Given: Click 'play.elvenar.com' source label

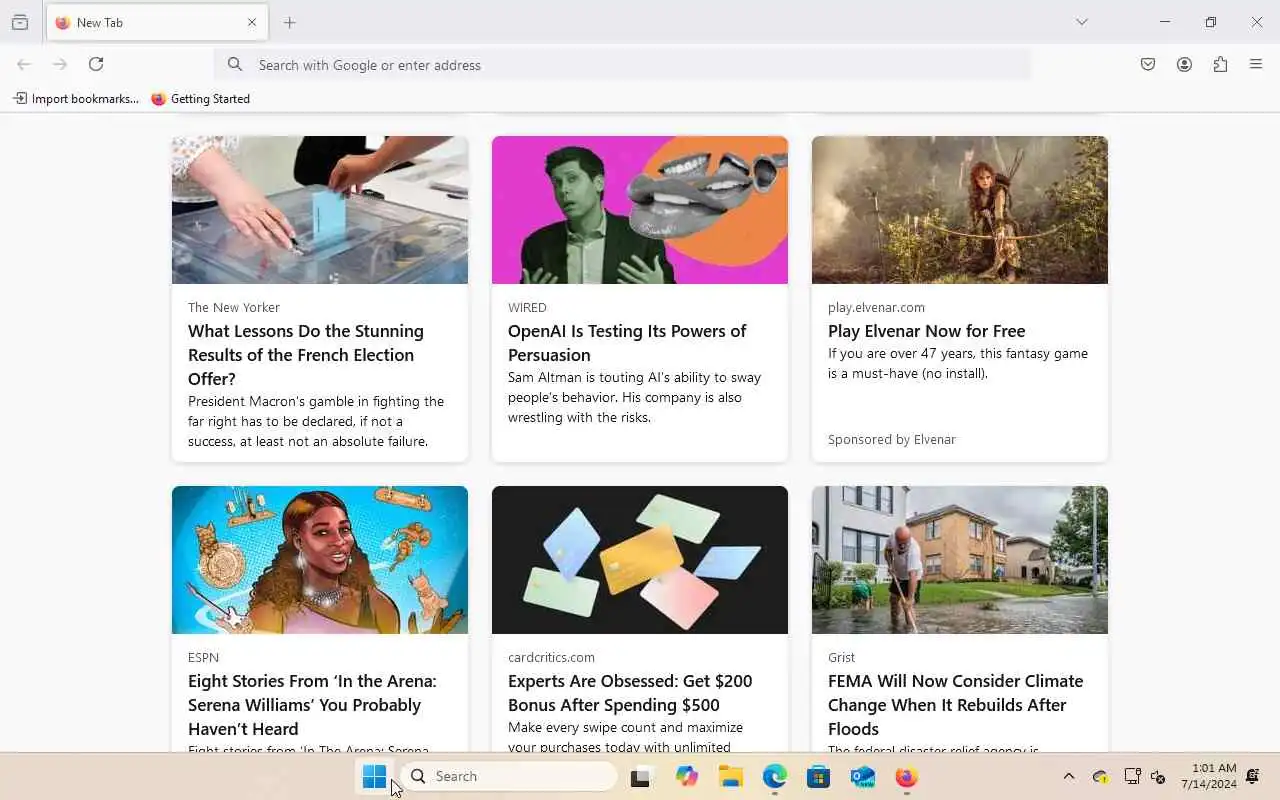Looking at the screenshot, I should 876,307.
